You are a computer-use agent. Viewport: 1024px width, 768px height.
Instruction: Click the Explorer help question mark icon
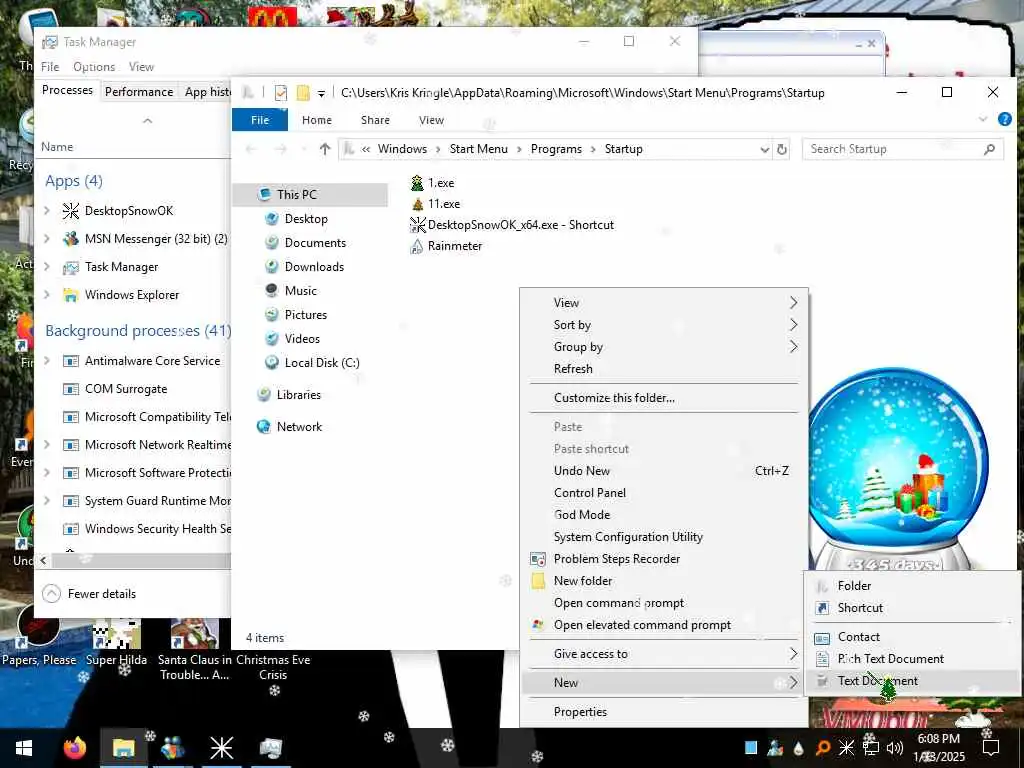click(x=1004, y=120)
